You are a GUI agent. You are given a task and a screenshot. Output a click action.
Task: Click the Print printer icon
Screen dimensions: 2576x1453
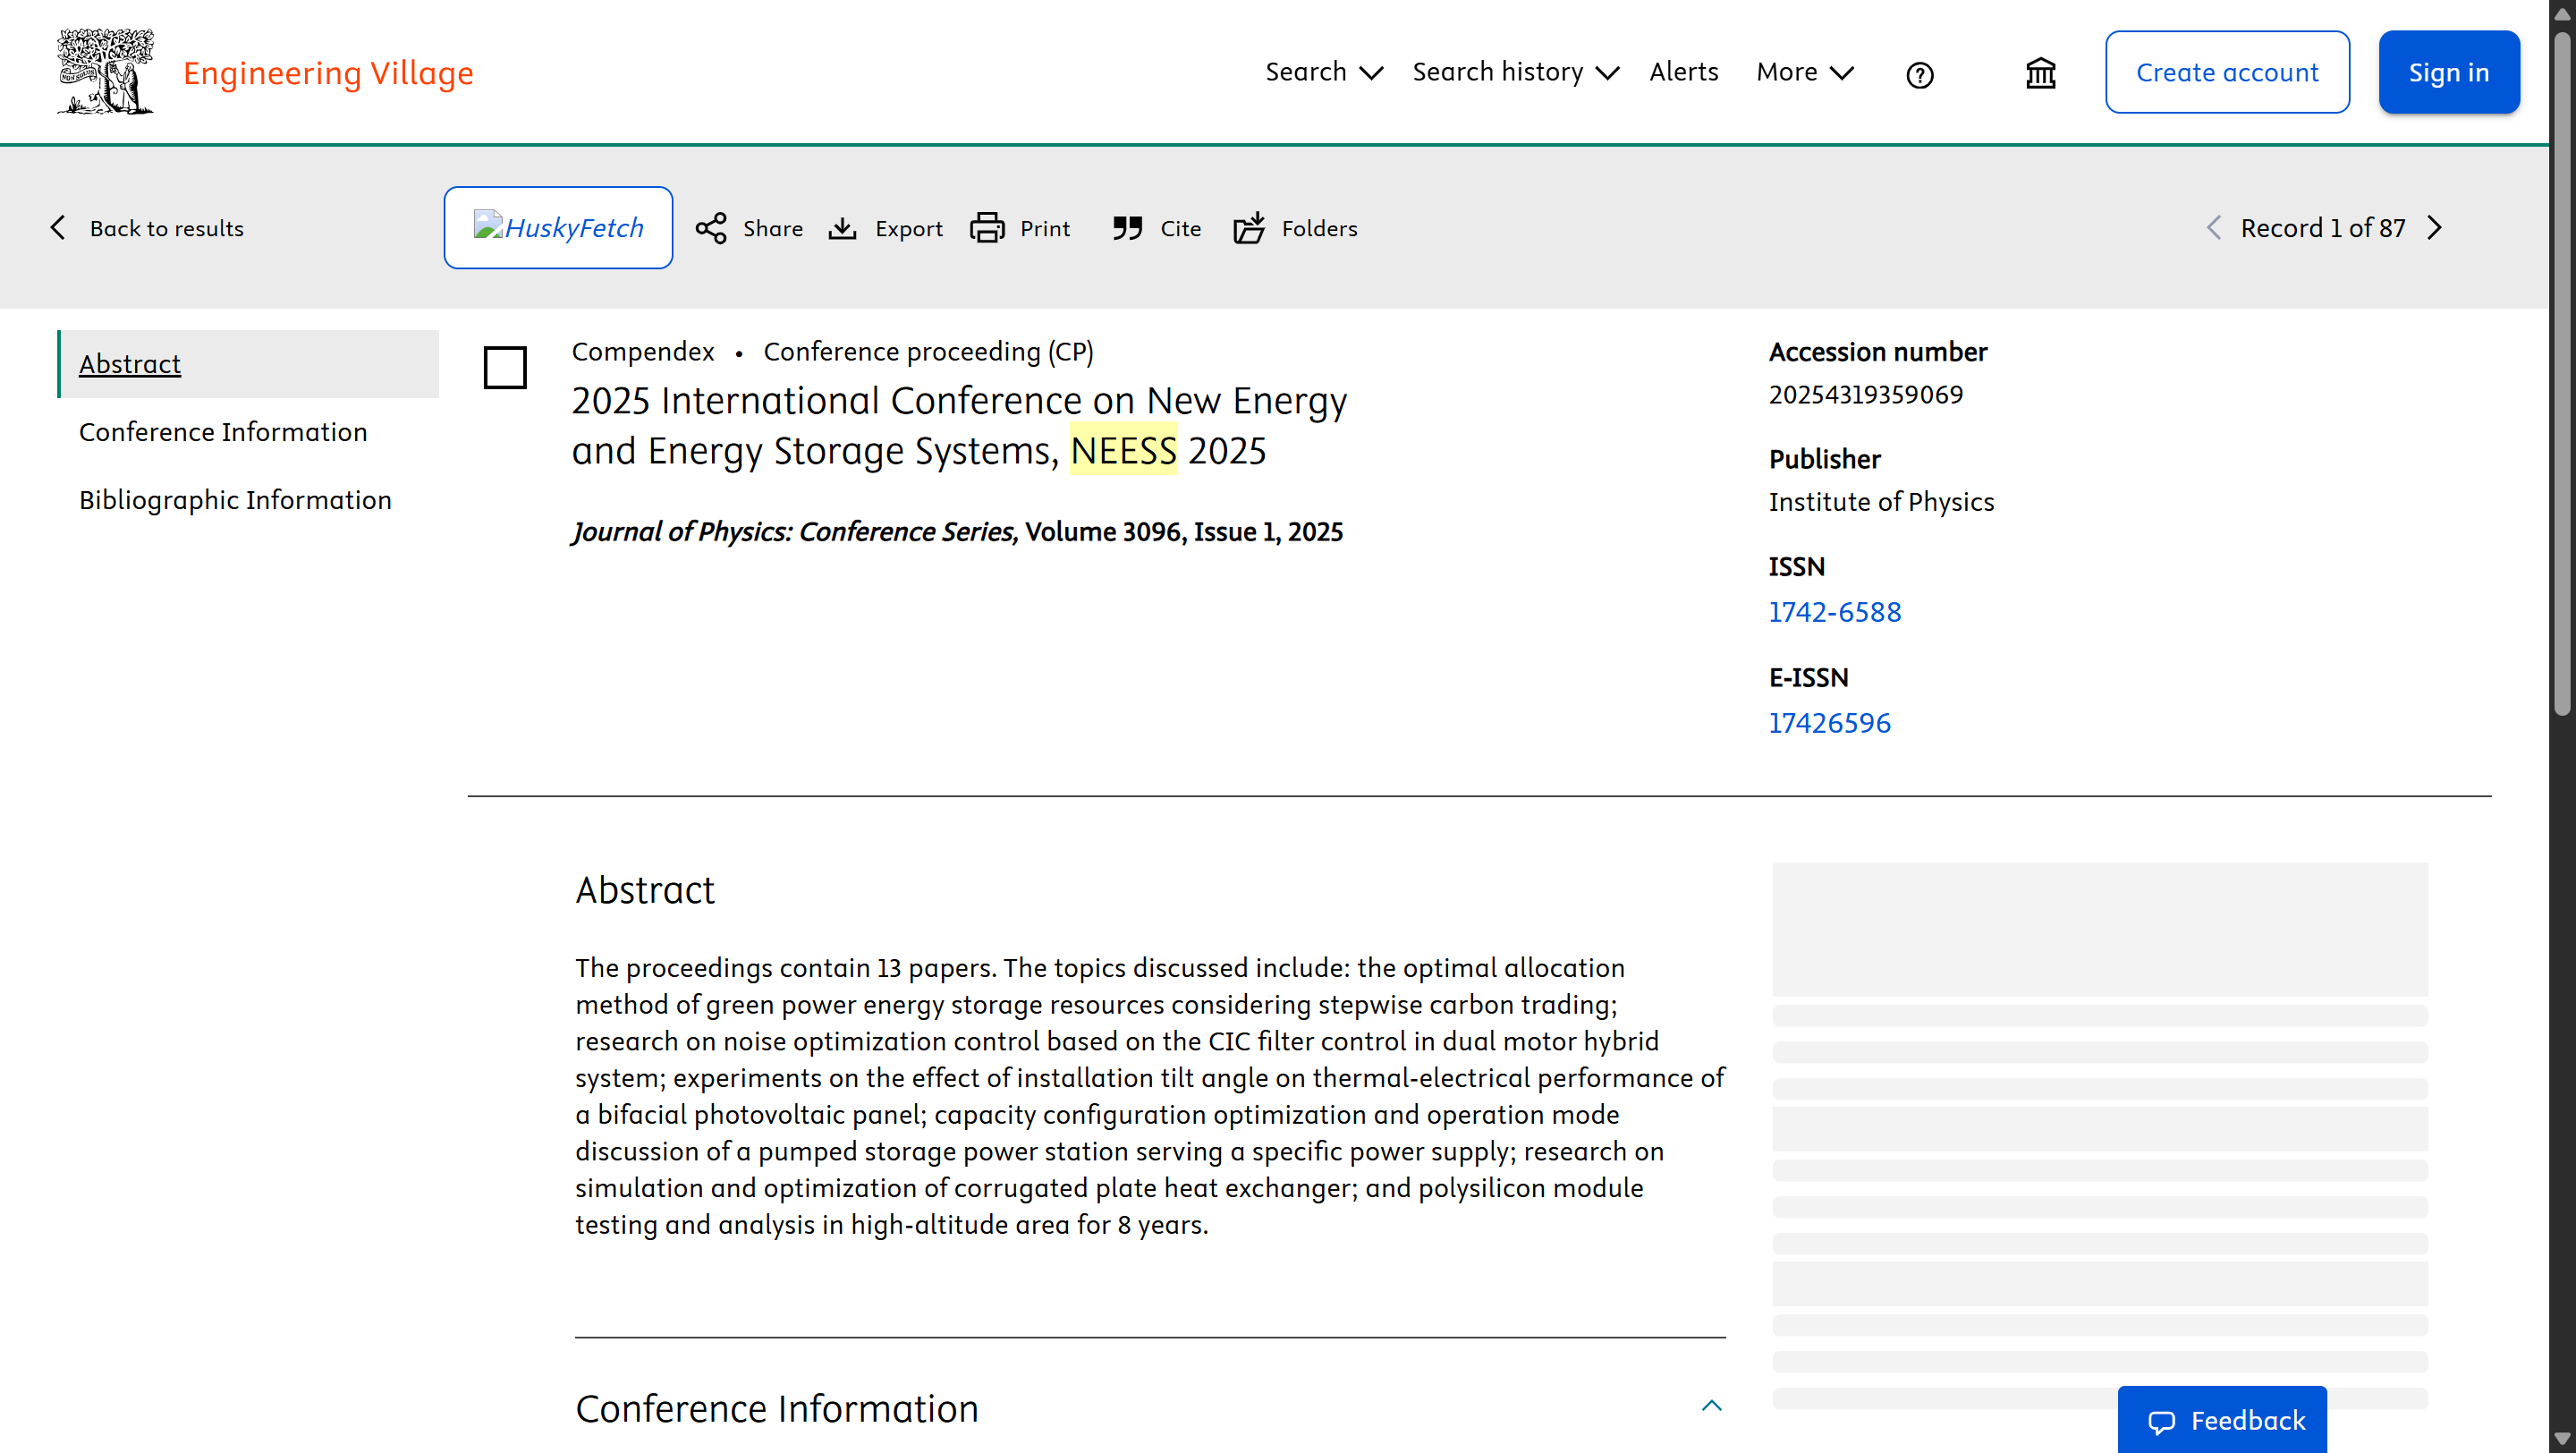tap(987, 228)
